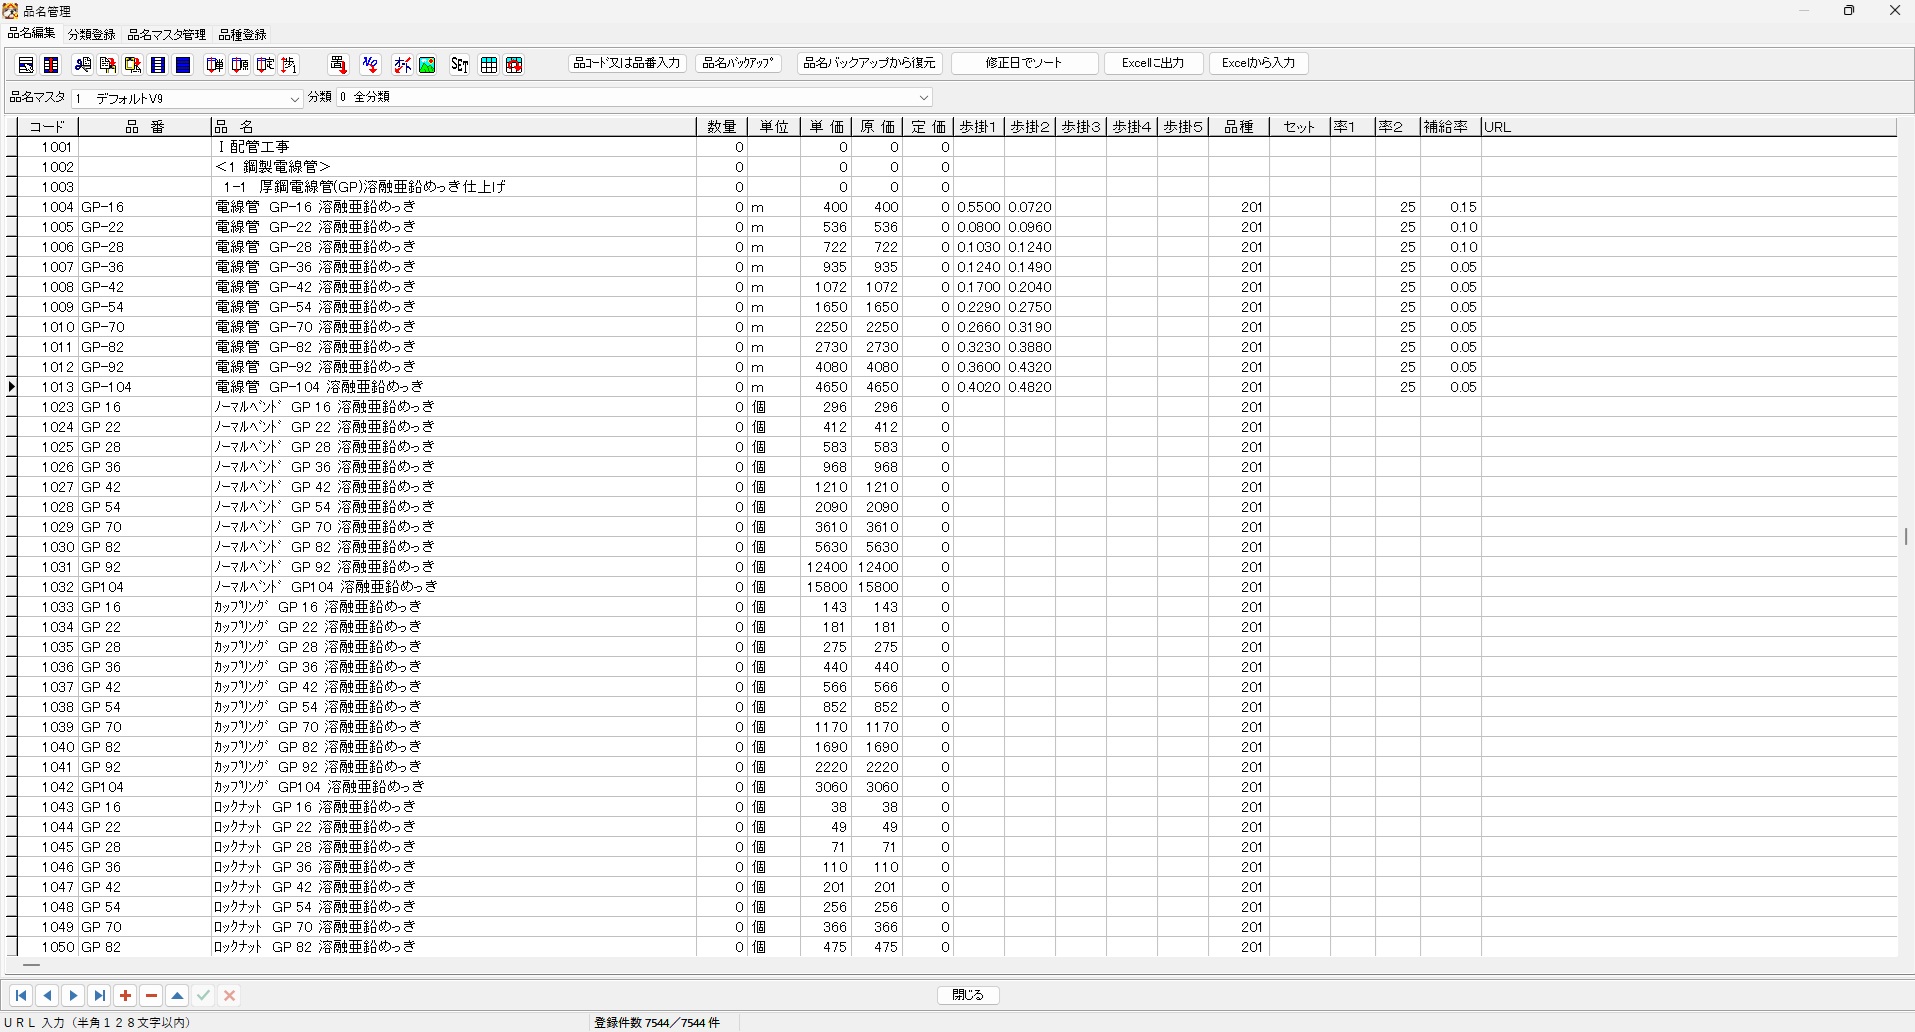Viewport: 1915px width, 1032px height.
Task: Click the Excelから入力 button
Action: [x=1259, y=63]
